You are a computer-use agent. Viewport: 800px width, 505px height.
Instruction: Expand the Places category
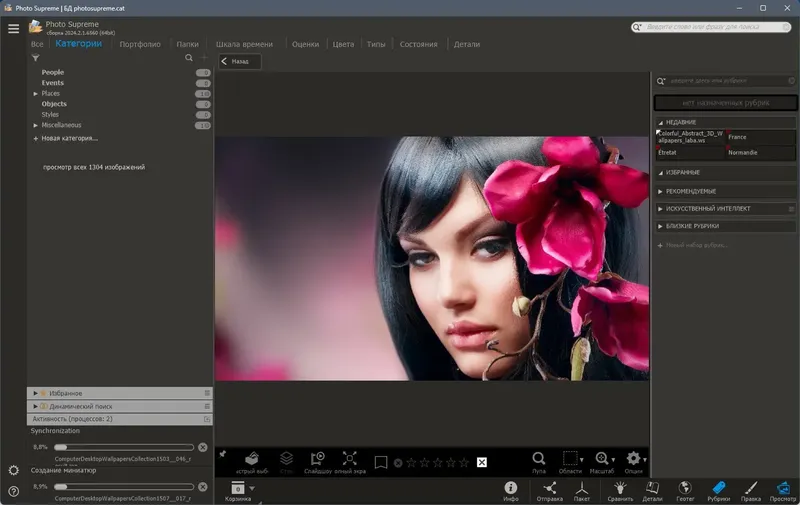(x=36, y=94)
